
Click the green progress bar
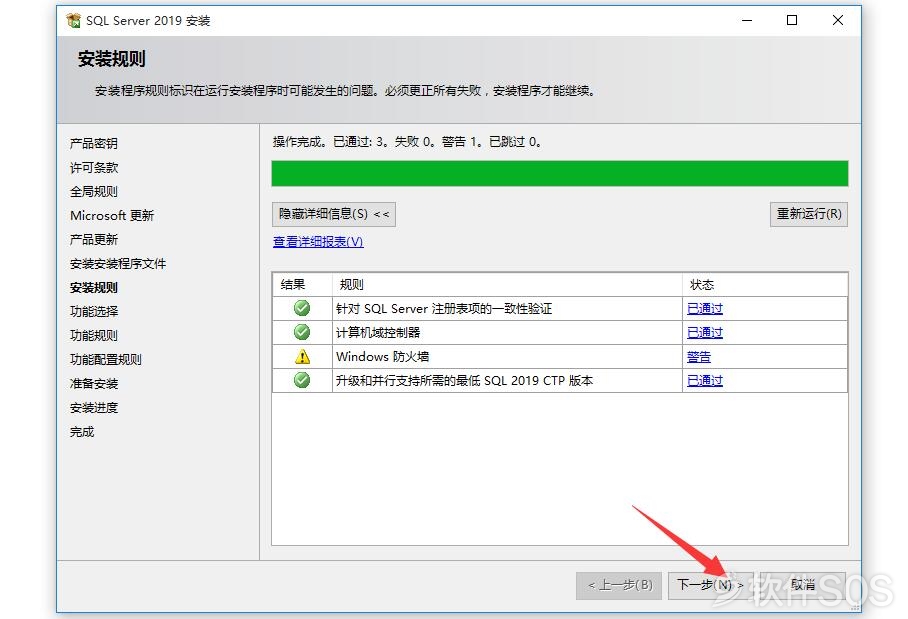click(x=560, y=174)
